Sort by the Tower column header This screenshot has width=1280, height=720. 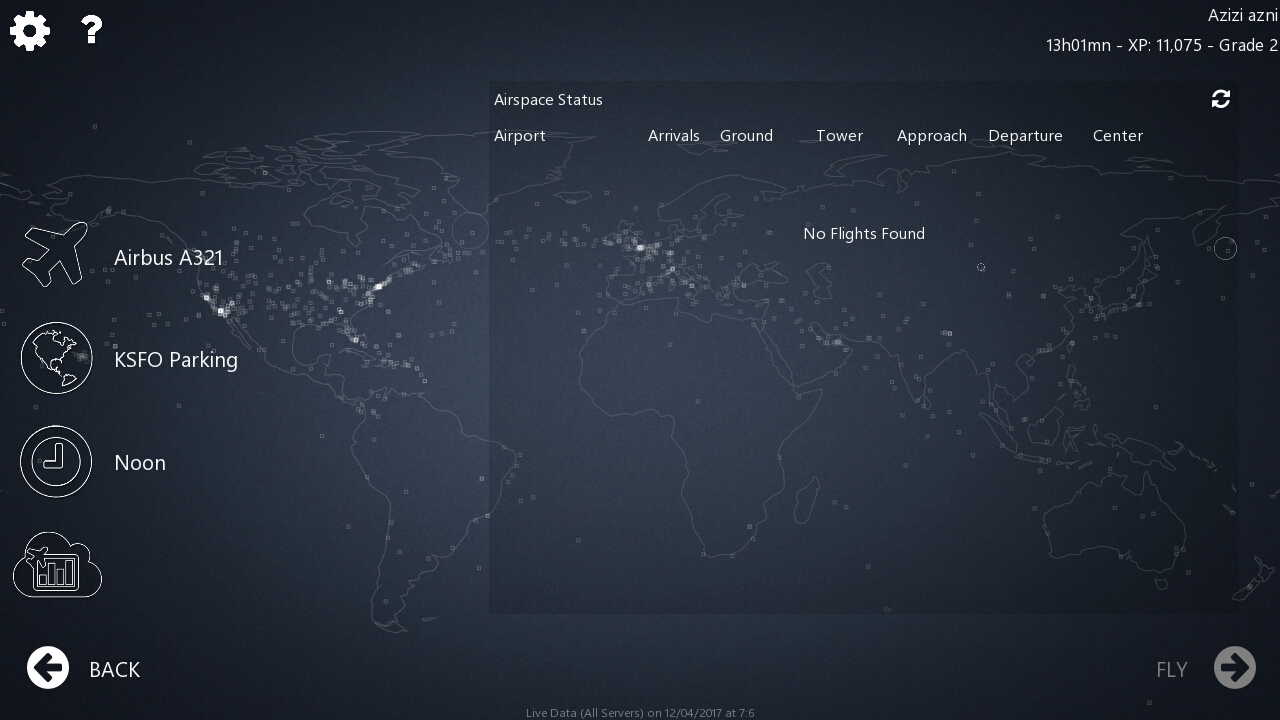point(840,136)
